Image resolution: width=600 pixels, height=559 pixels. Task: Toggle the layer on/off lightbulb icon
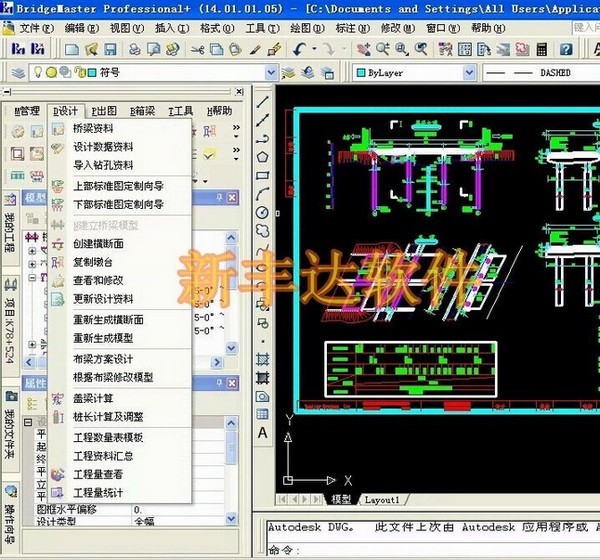pyautogui.click(x=38, y=72)
